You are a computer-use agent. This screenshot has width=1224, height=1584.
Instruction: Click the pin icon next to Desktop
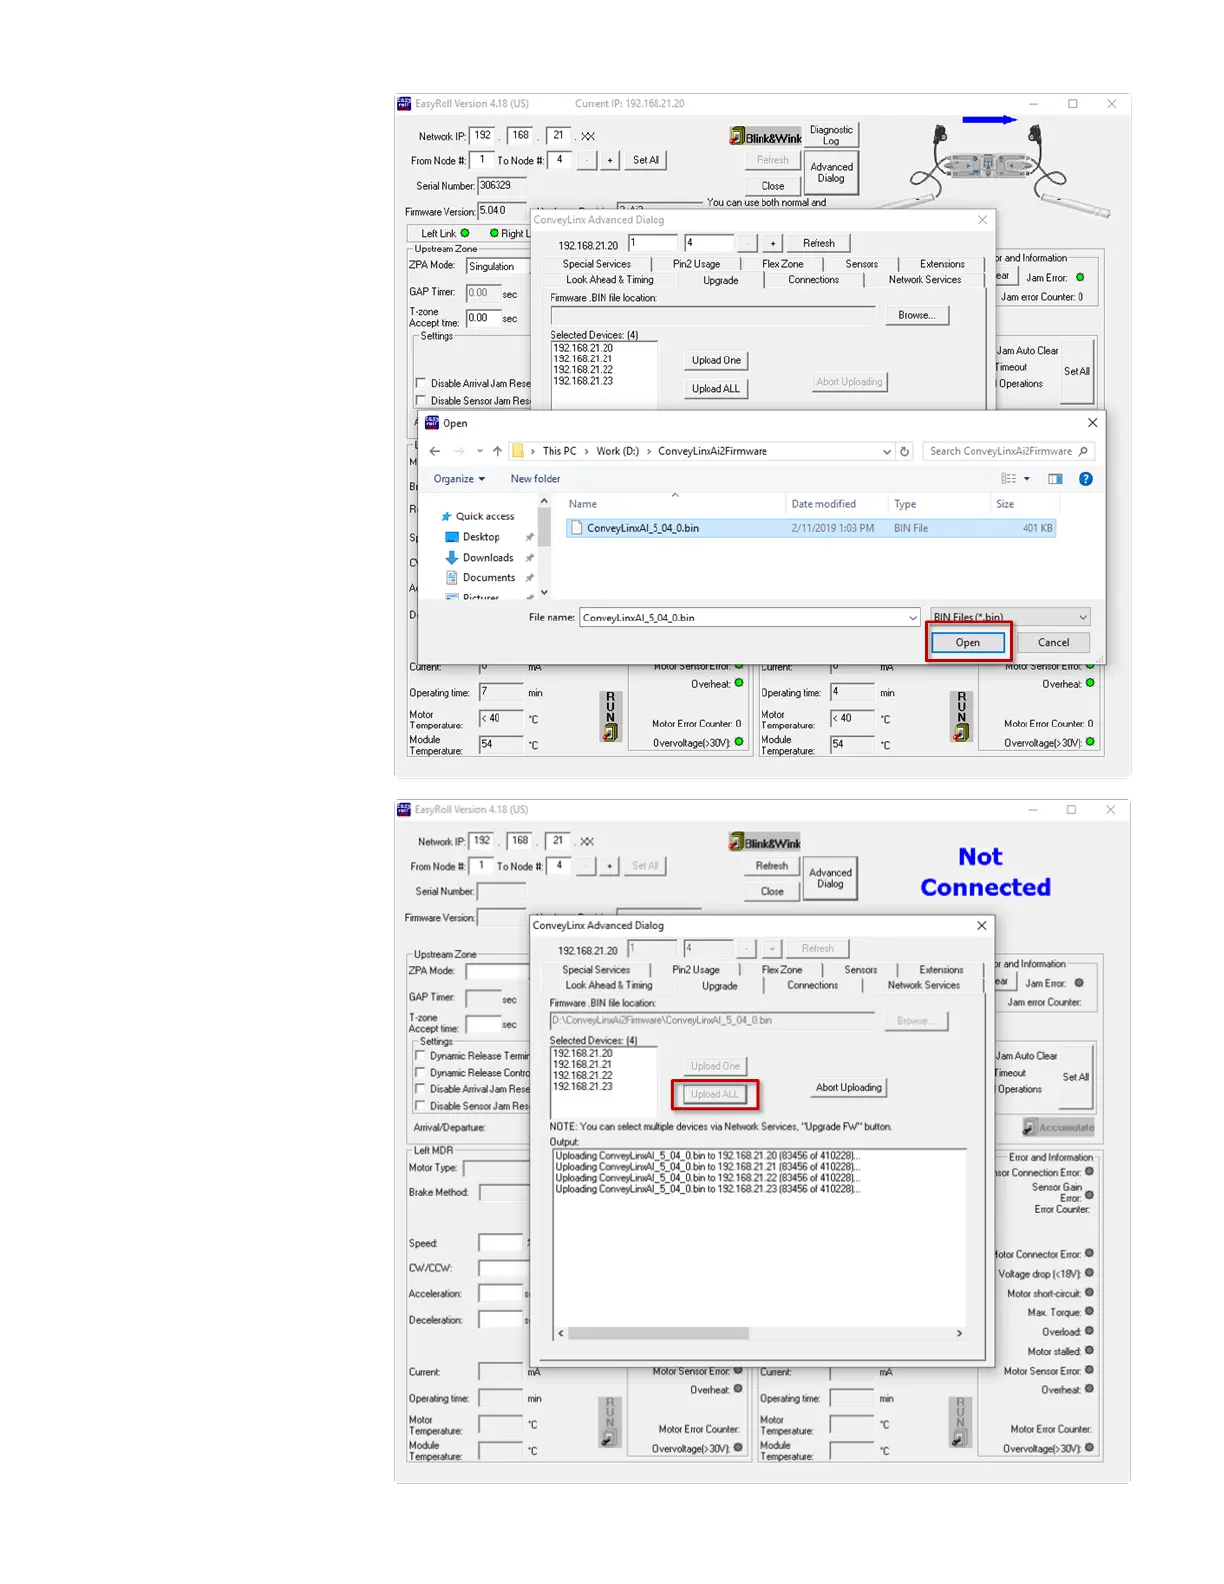pos(530,537)
